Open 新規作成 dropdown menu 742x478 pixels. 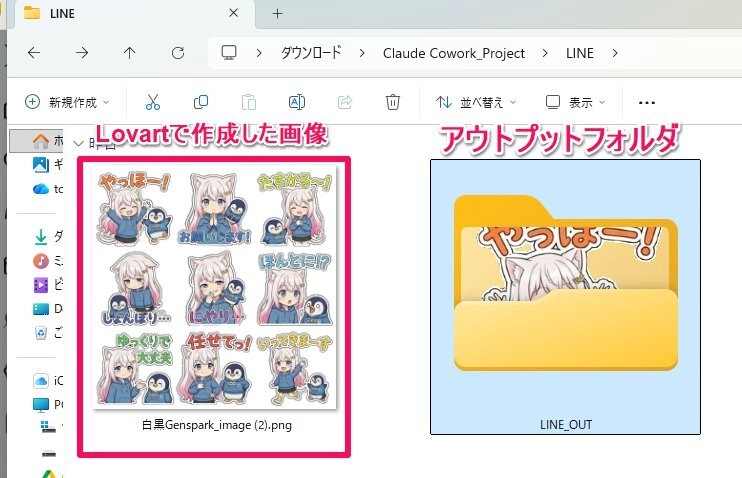(x=67, y=102)
